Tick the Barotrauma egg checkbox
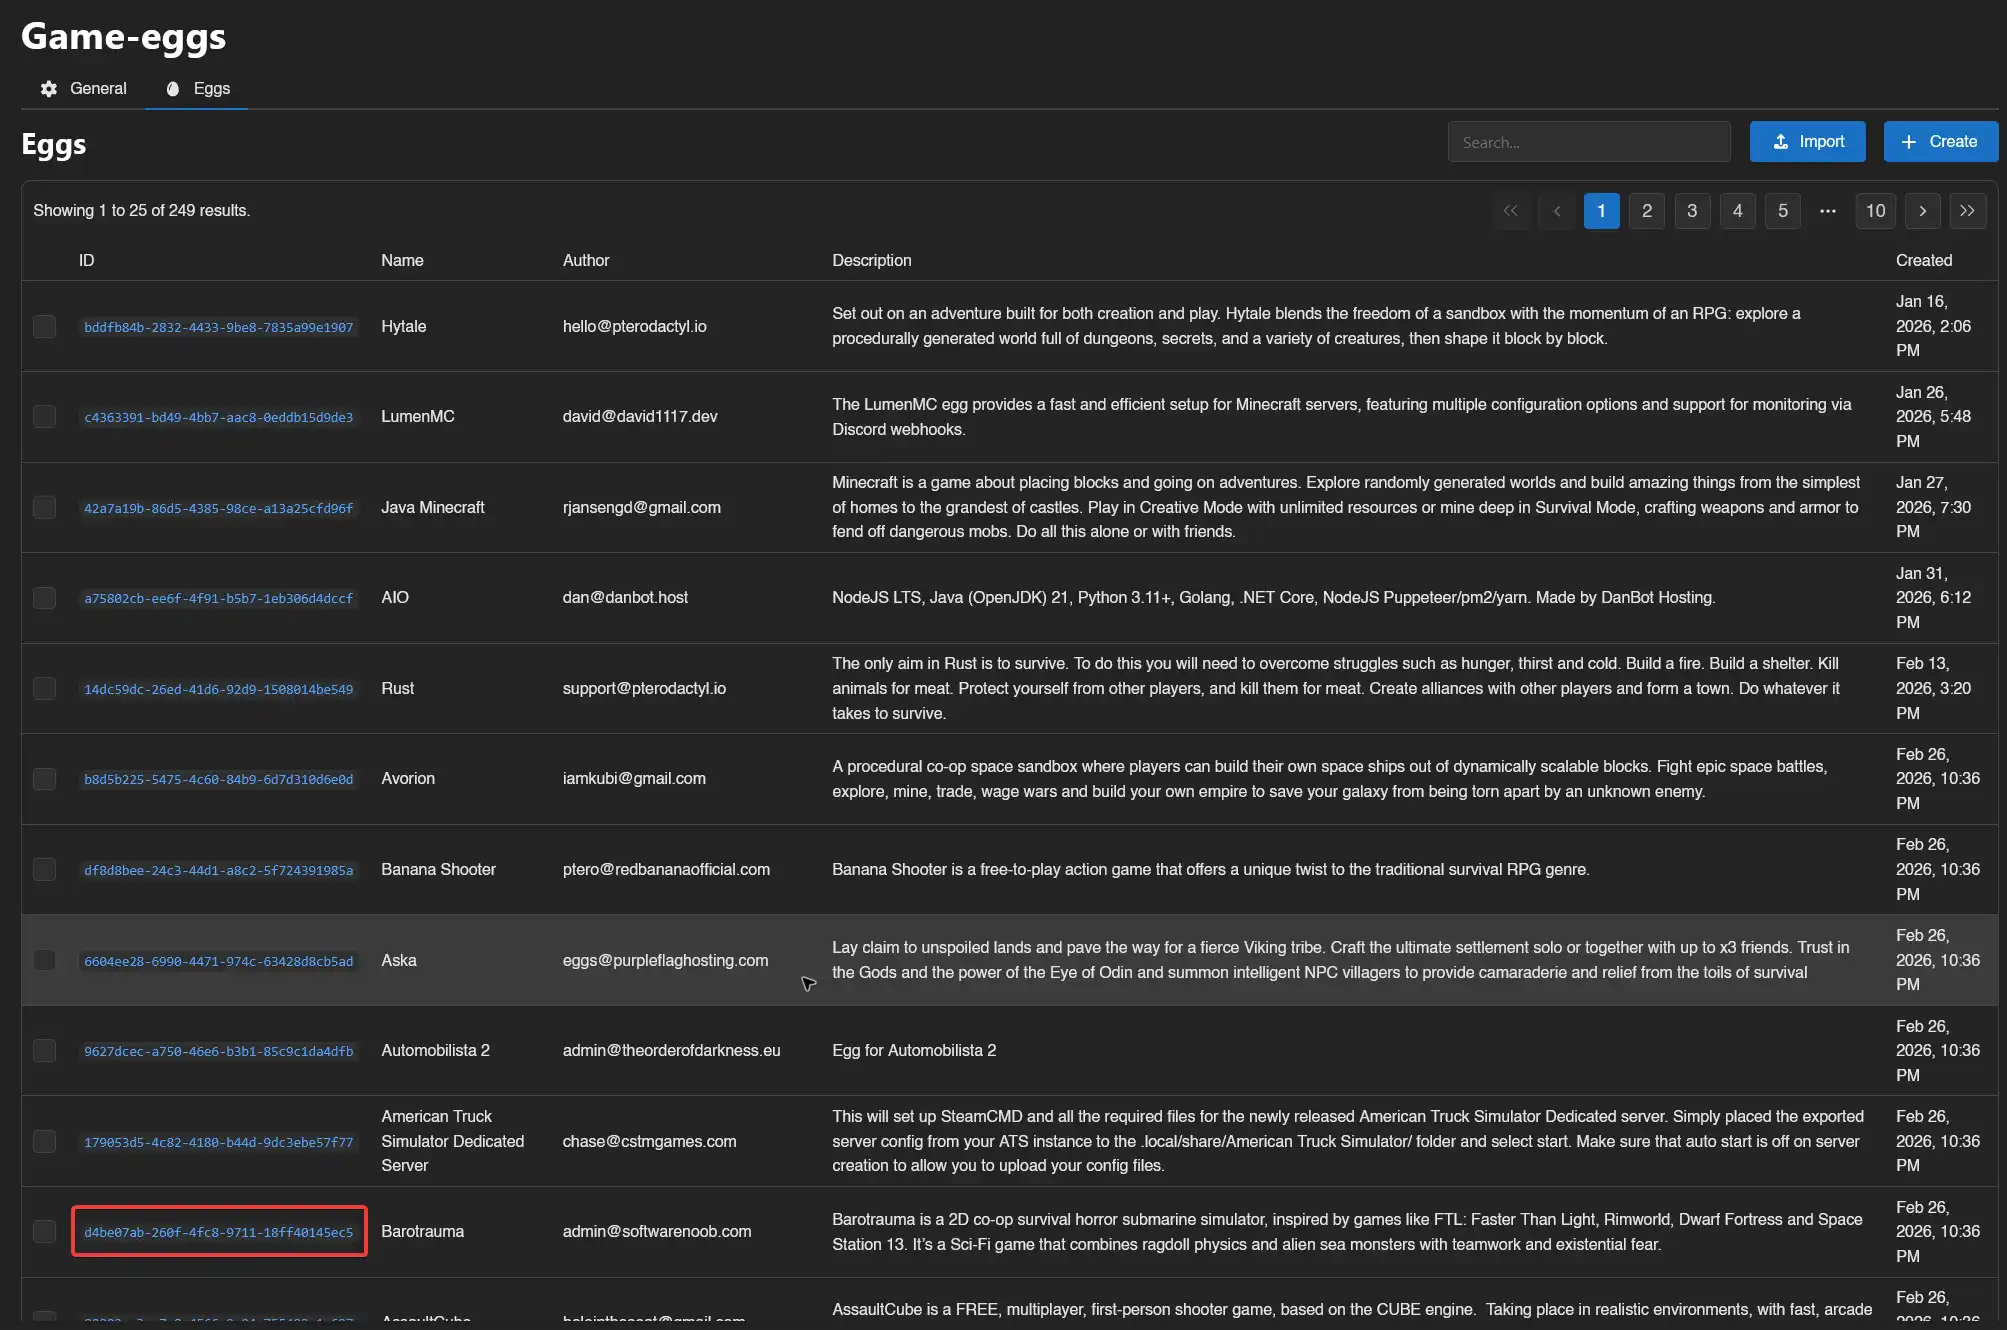The height and width of the screenshot is (1330, 2007). (x=45, y=1232)
